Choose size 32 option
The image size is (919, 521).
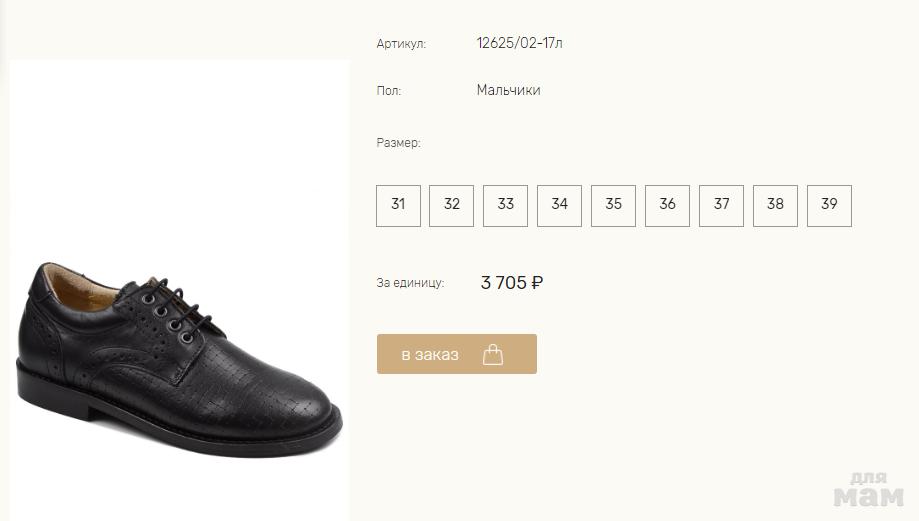click(x=452, y=205)
